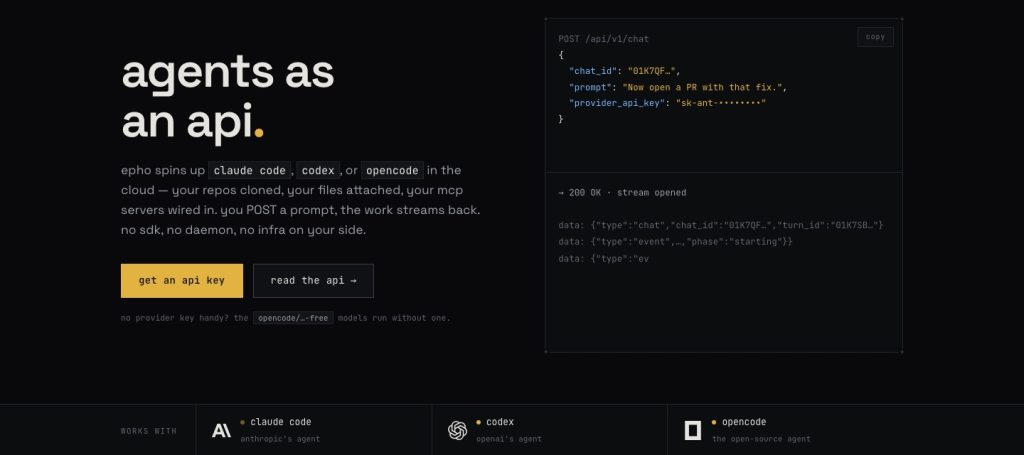Image resolution: width=1024 pixels, height=455 pixels.
Task: Open the 'read the api →' link
Action: pos(313,281)
